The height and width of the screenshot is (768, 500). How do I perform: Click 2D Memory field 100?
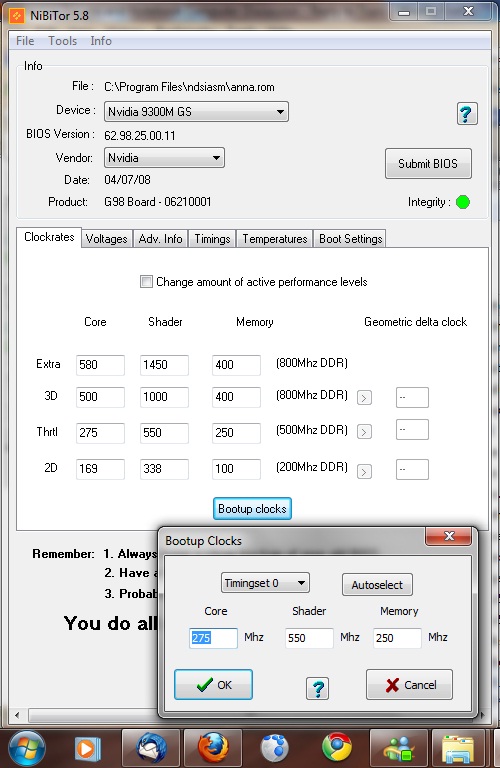click(x=236, y=469)
